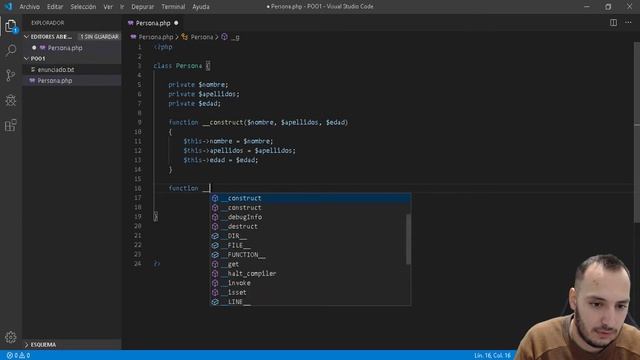This screenshot has height=360, width=640.
Task: Click the opening brace after class Persona
Action: tap(208, 66)
